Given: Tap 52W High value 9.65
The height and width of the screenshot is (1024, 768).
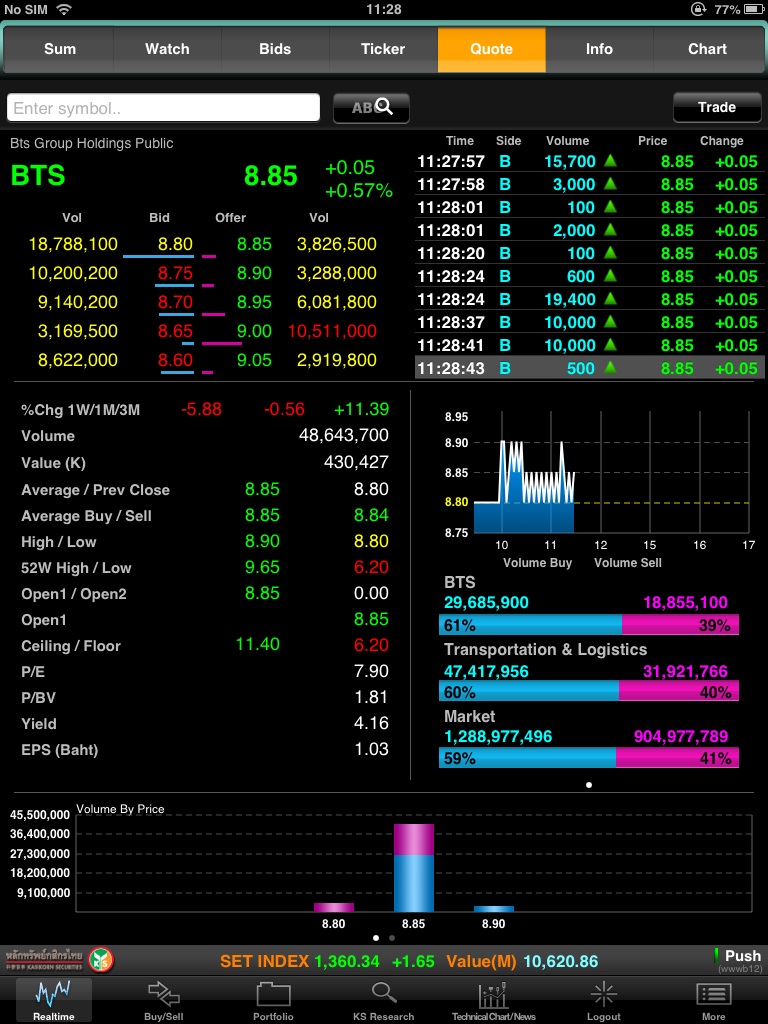Looking at the screenshot, I should [x=263, y=568].
